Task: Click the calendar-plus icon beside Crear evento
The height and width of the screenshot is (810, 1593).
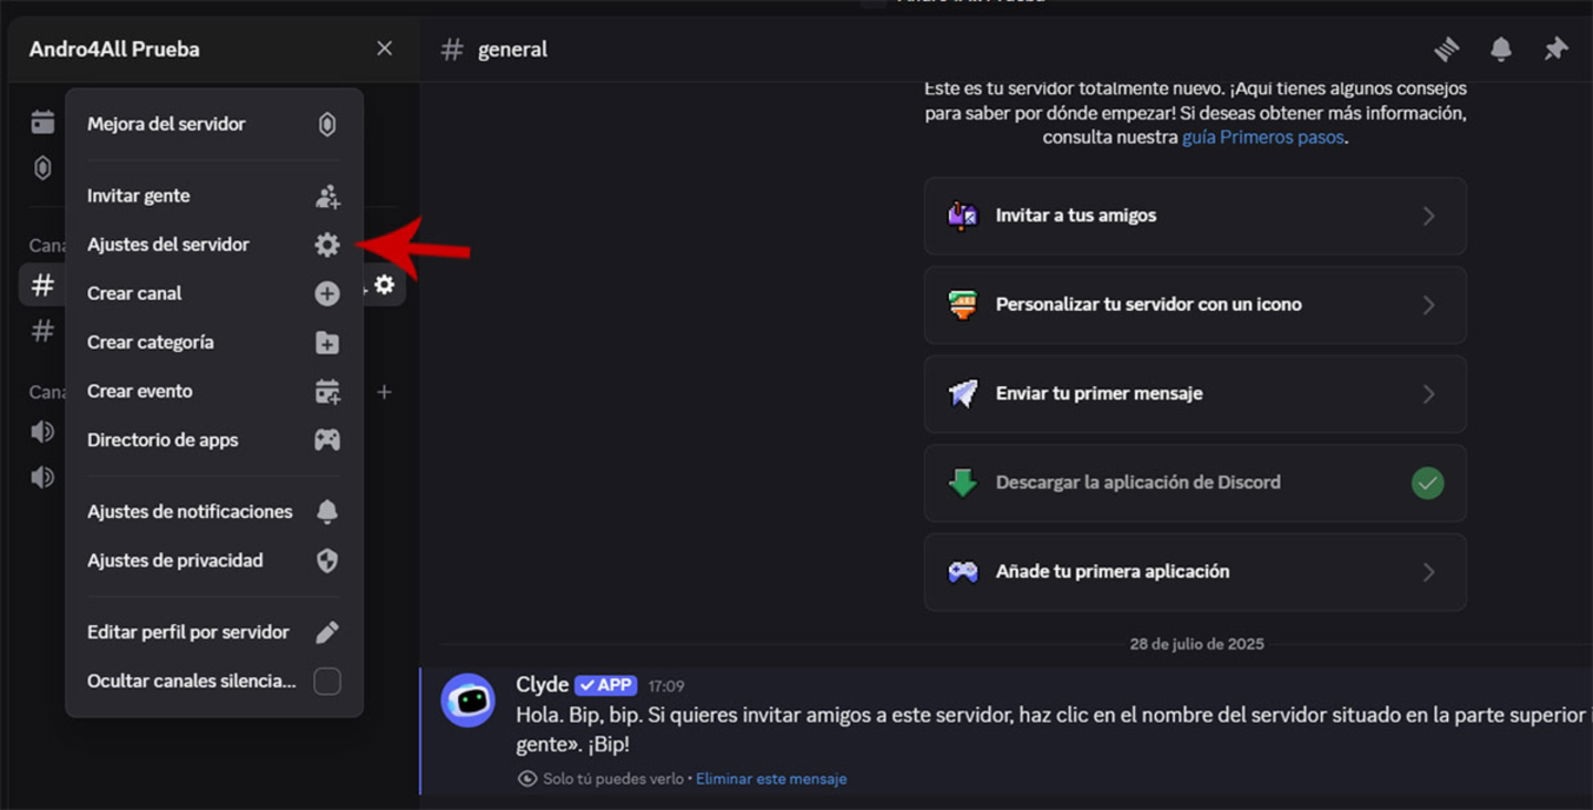Action: point(327,391)
